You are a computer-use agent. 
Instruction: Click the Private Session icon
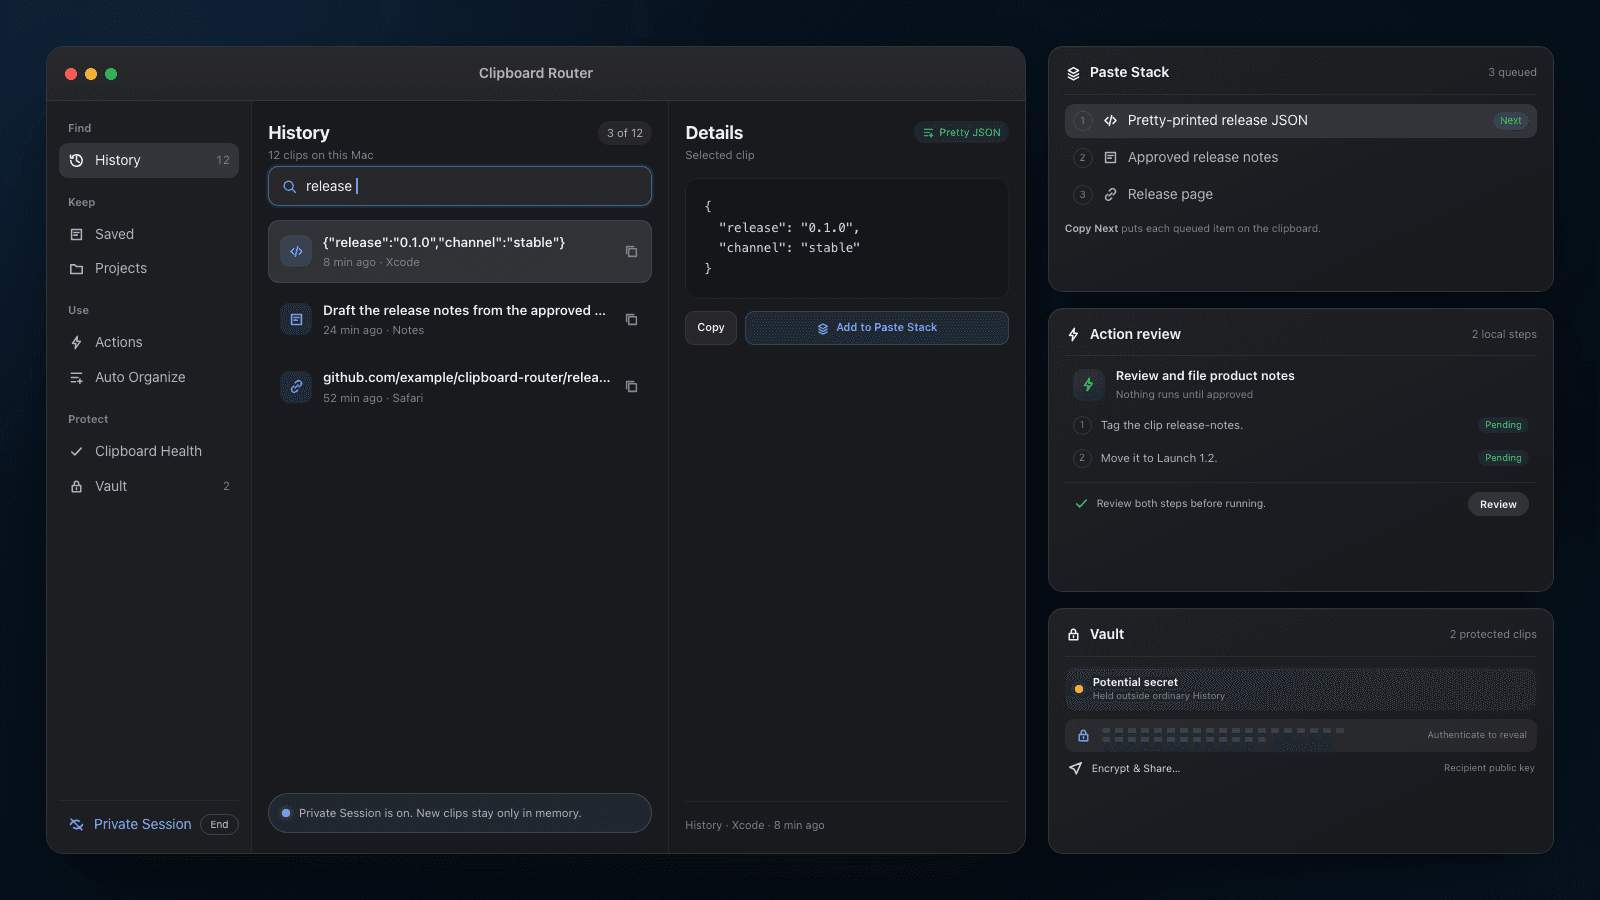click(x=76, y=824)
